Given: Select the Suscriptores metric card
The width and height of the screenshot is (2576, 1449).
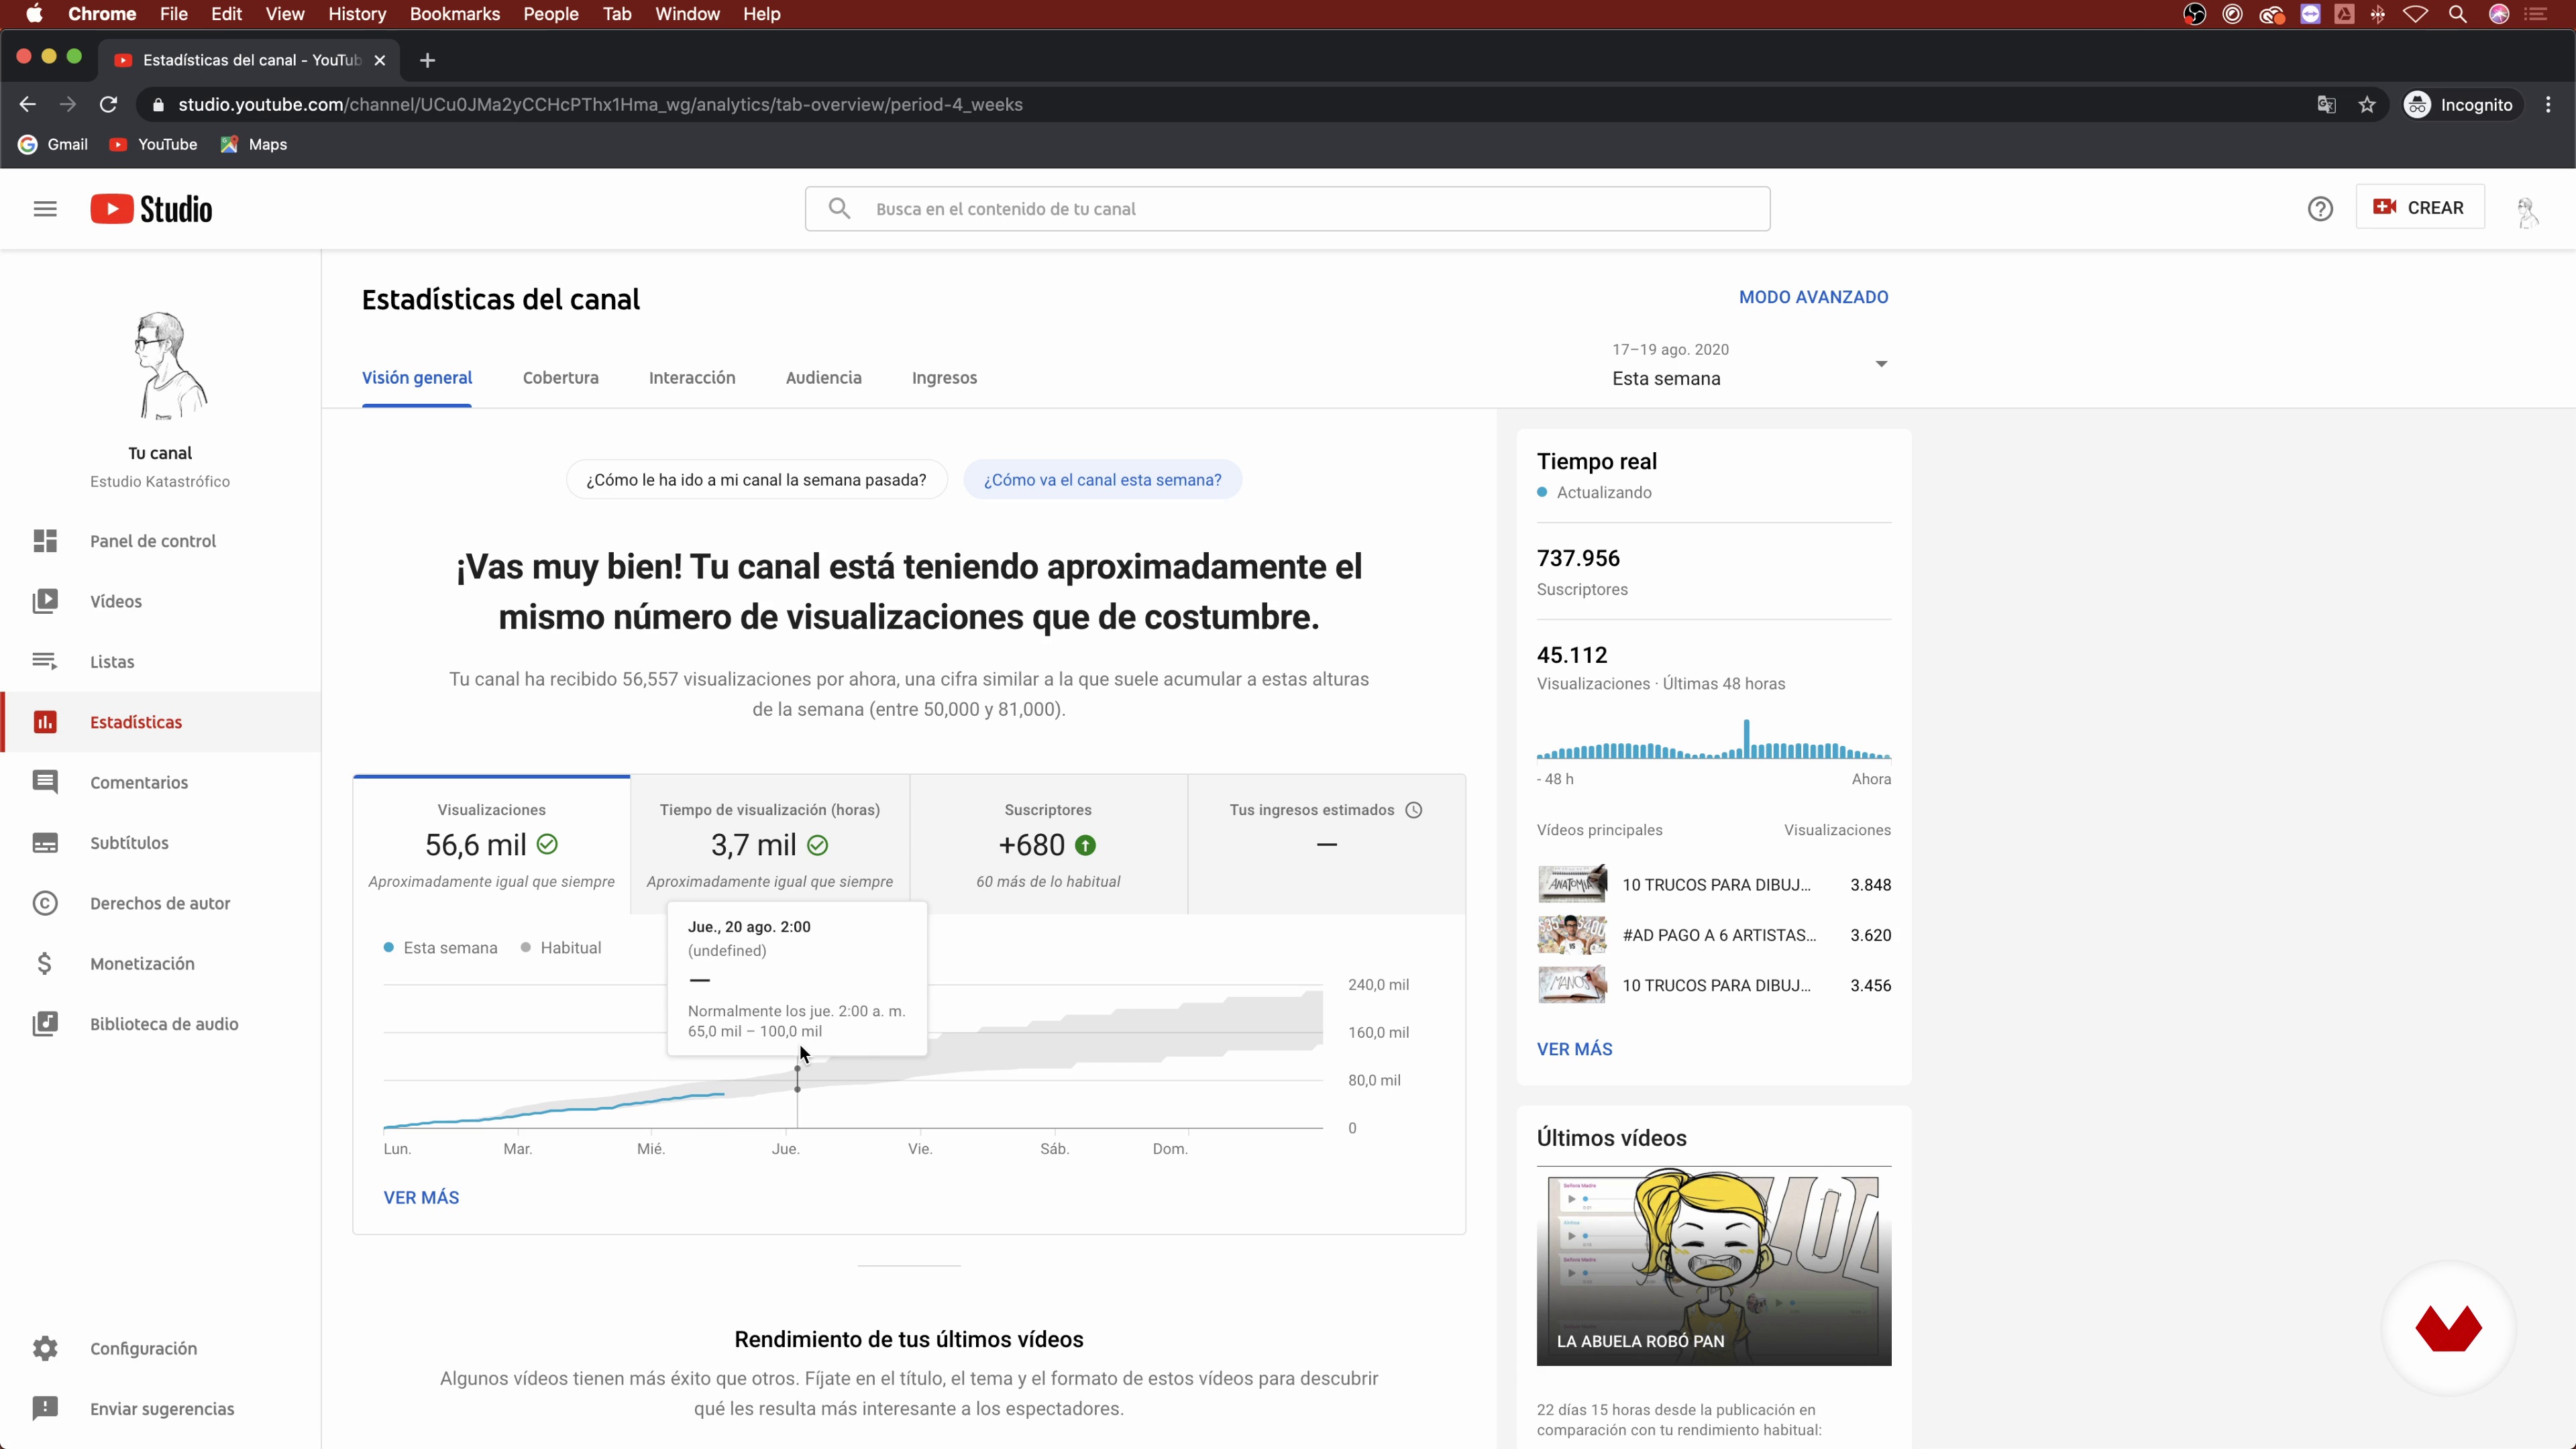Looking at the screenshot, I should (x=1048, y=845).
